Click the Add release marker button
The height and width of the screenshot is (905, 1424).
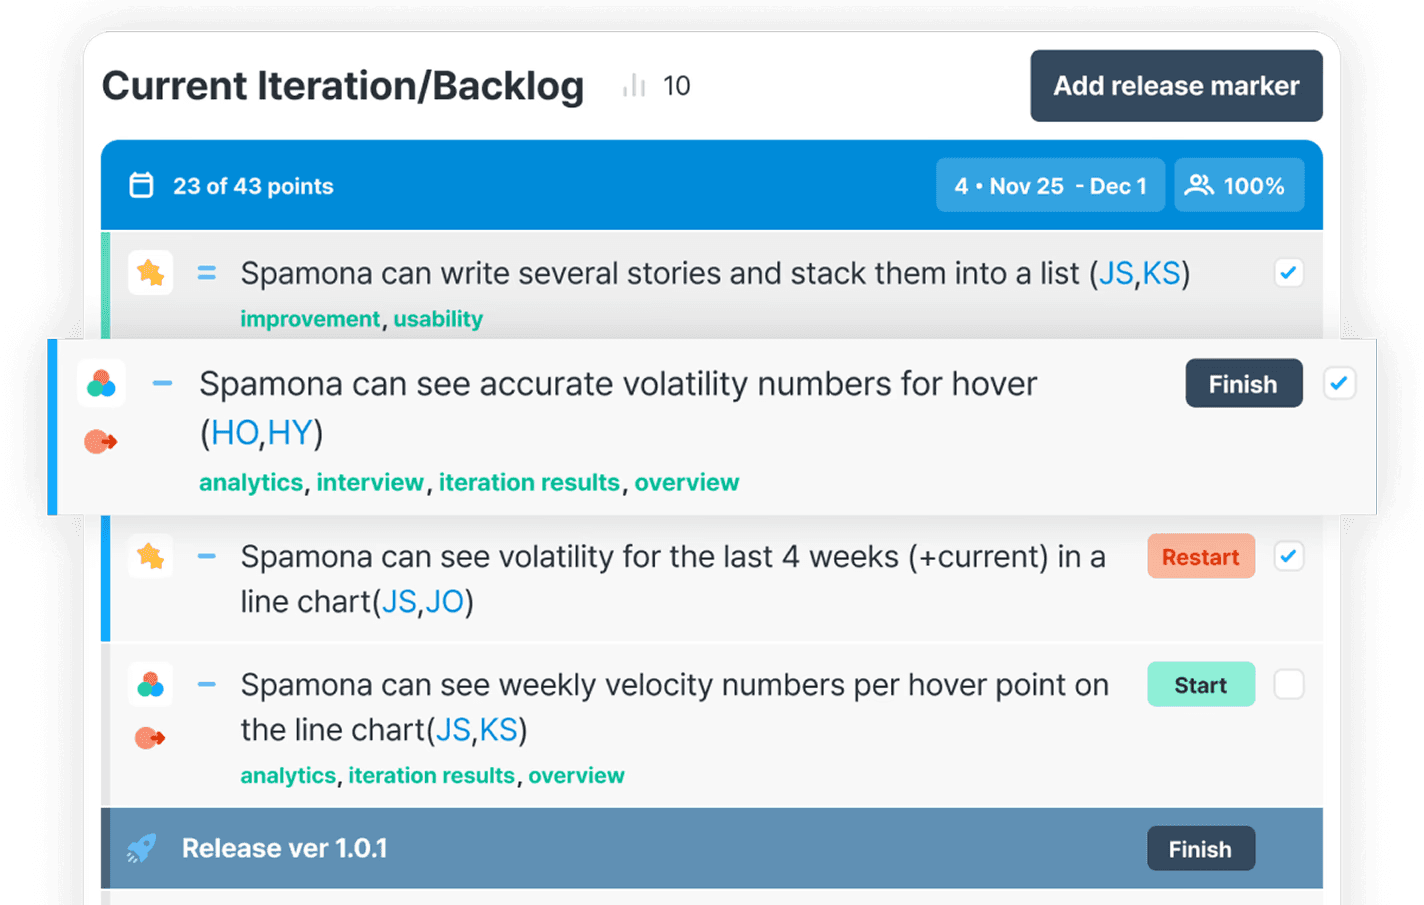pos(1176,86)
